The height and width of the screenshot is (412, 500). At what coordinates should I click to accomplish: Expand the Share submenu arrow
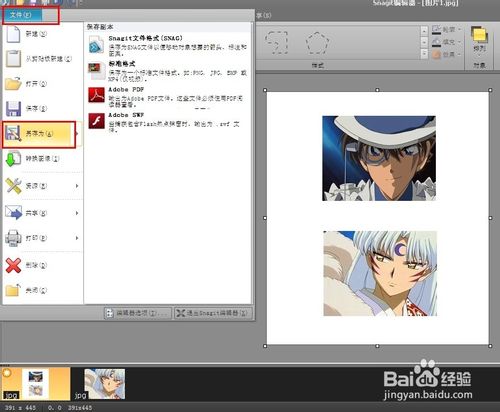pyautogui.click(x=77, y=213)
